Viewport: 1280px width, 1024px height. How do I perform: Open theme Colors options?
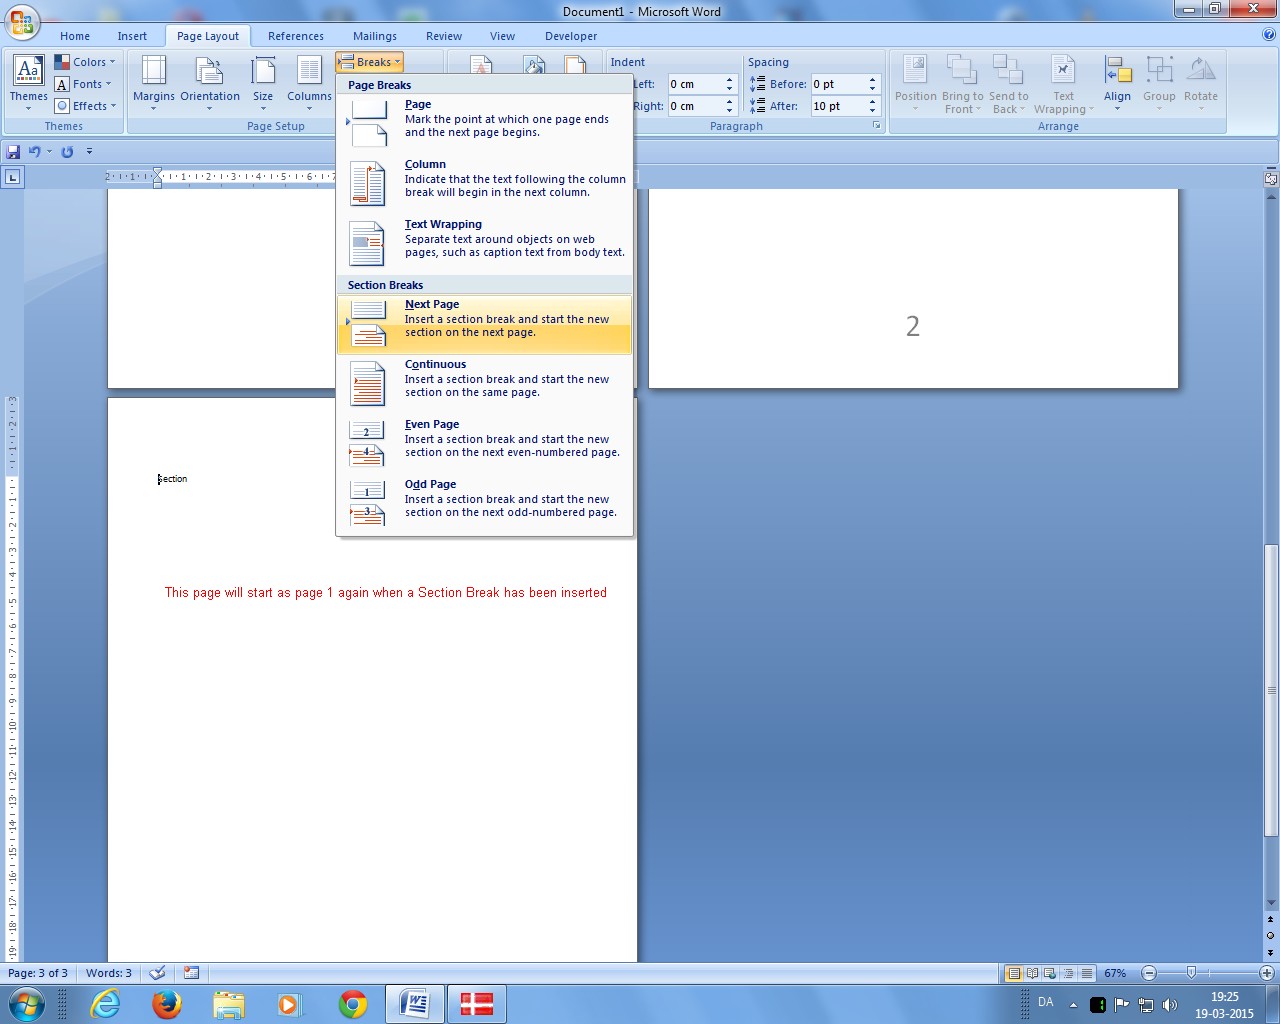[x=84, y=62]
